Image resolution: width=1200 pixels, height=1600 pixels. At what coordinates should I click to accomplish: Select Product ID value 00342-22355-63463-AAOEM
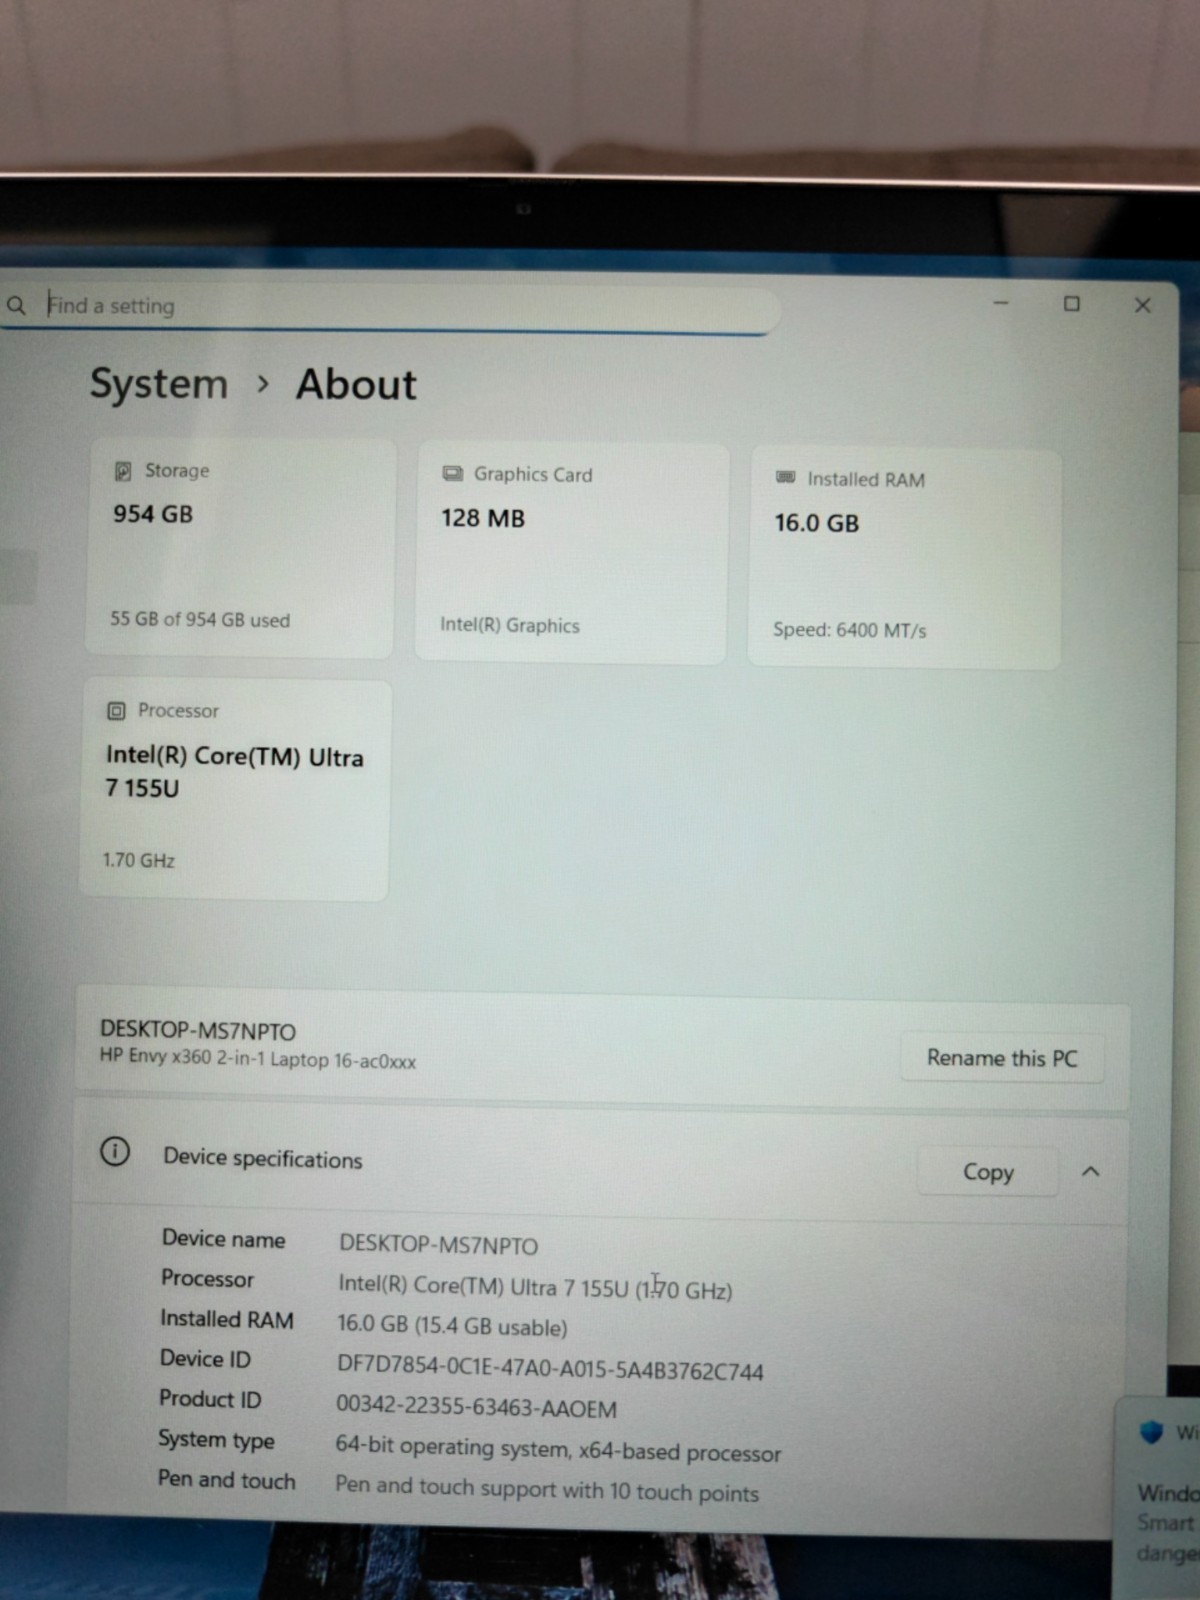(476, 1407)
